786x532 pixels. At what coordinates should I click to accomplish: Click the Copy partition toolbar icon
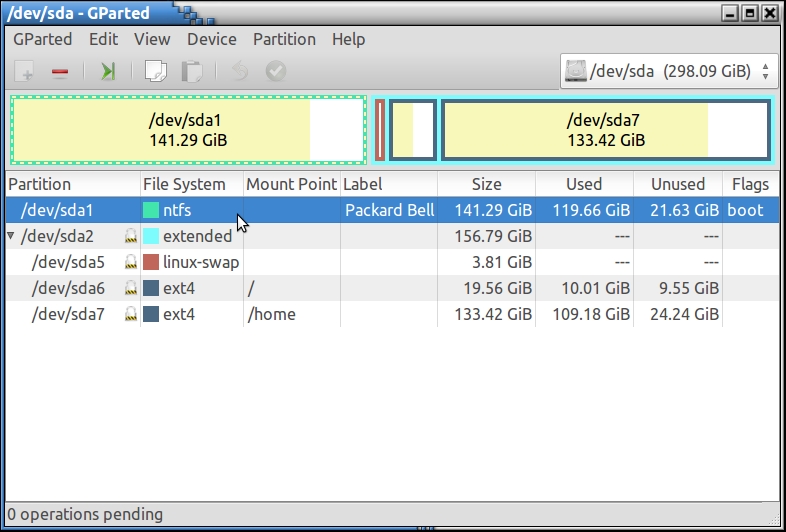(x=155, y=71)
